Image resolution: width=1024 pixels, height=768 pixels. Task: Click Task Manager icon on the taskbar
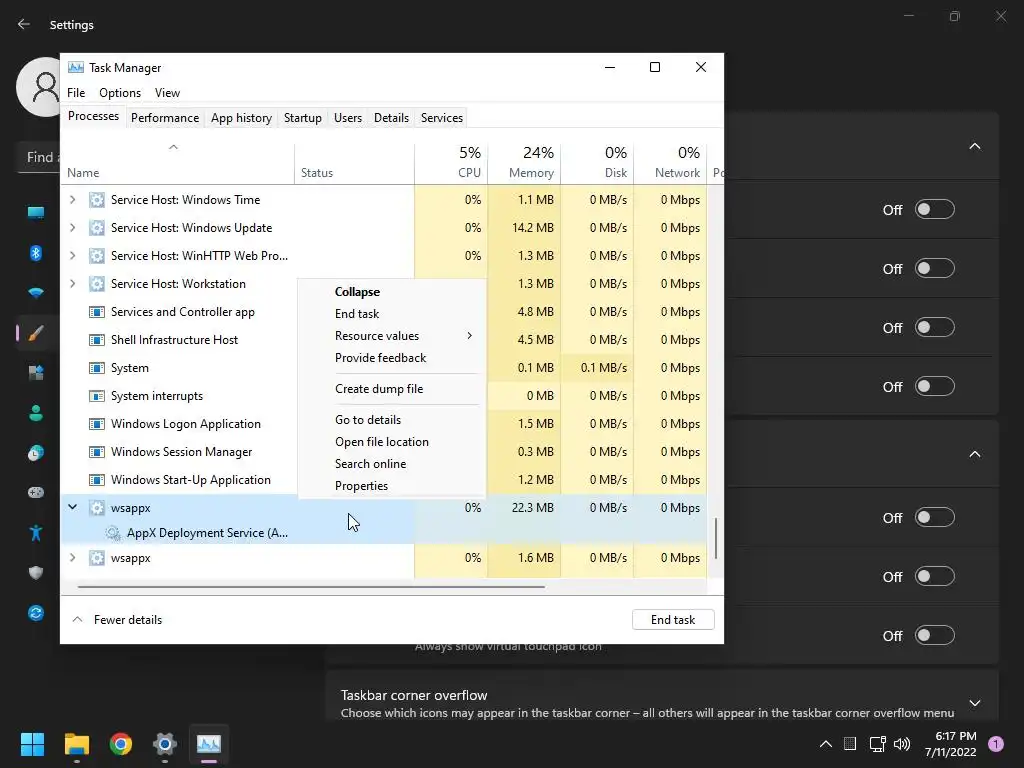coord(209,744)
